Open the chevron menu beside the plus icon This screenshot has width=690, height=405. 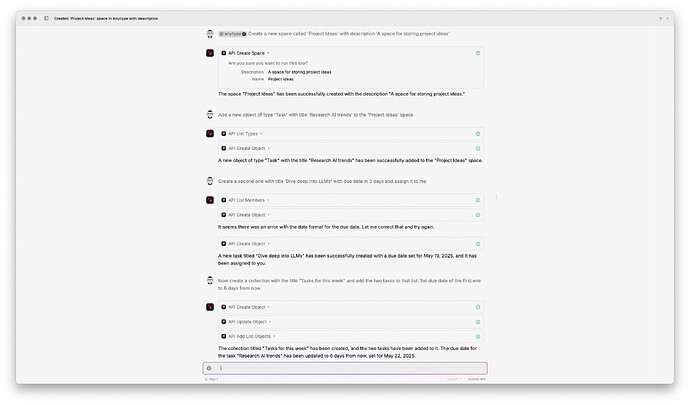point(668,18)
